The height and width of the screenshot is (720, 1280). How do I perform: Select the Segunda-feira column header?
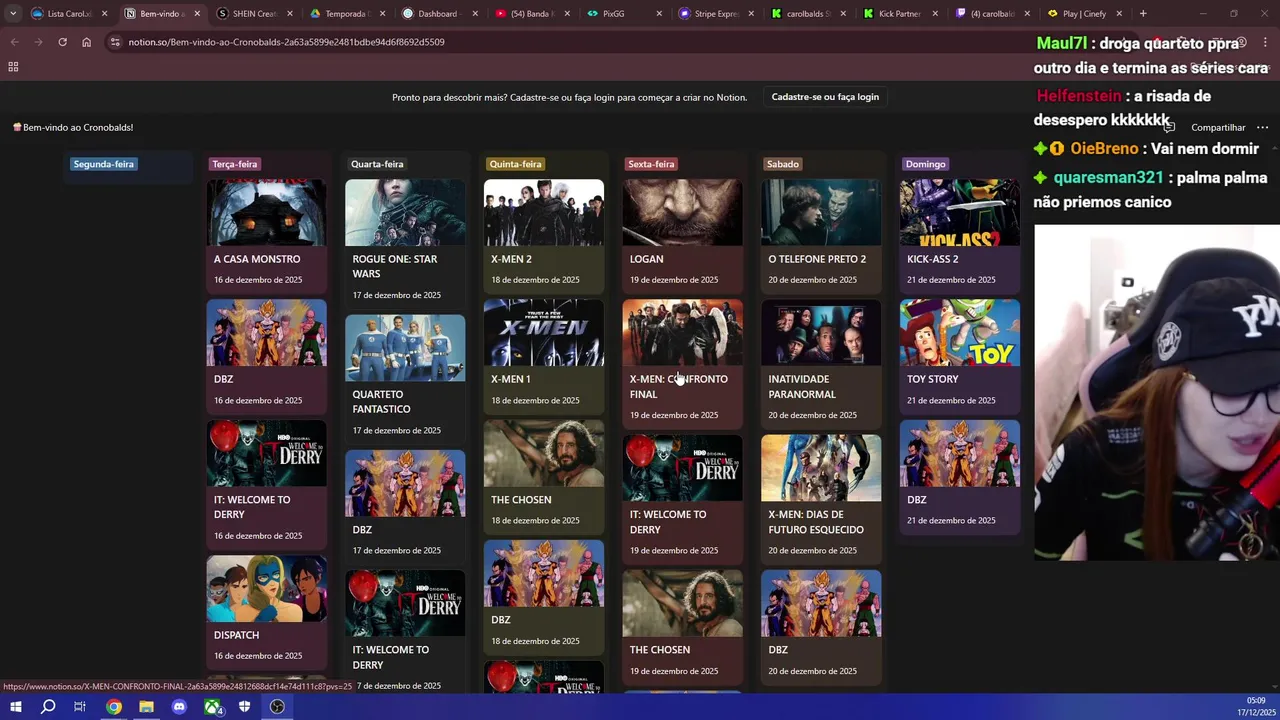[x=103, y=164]
